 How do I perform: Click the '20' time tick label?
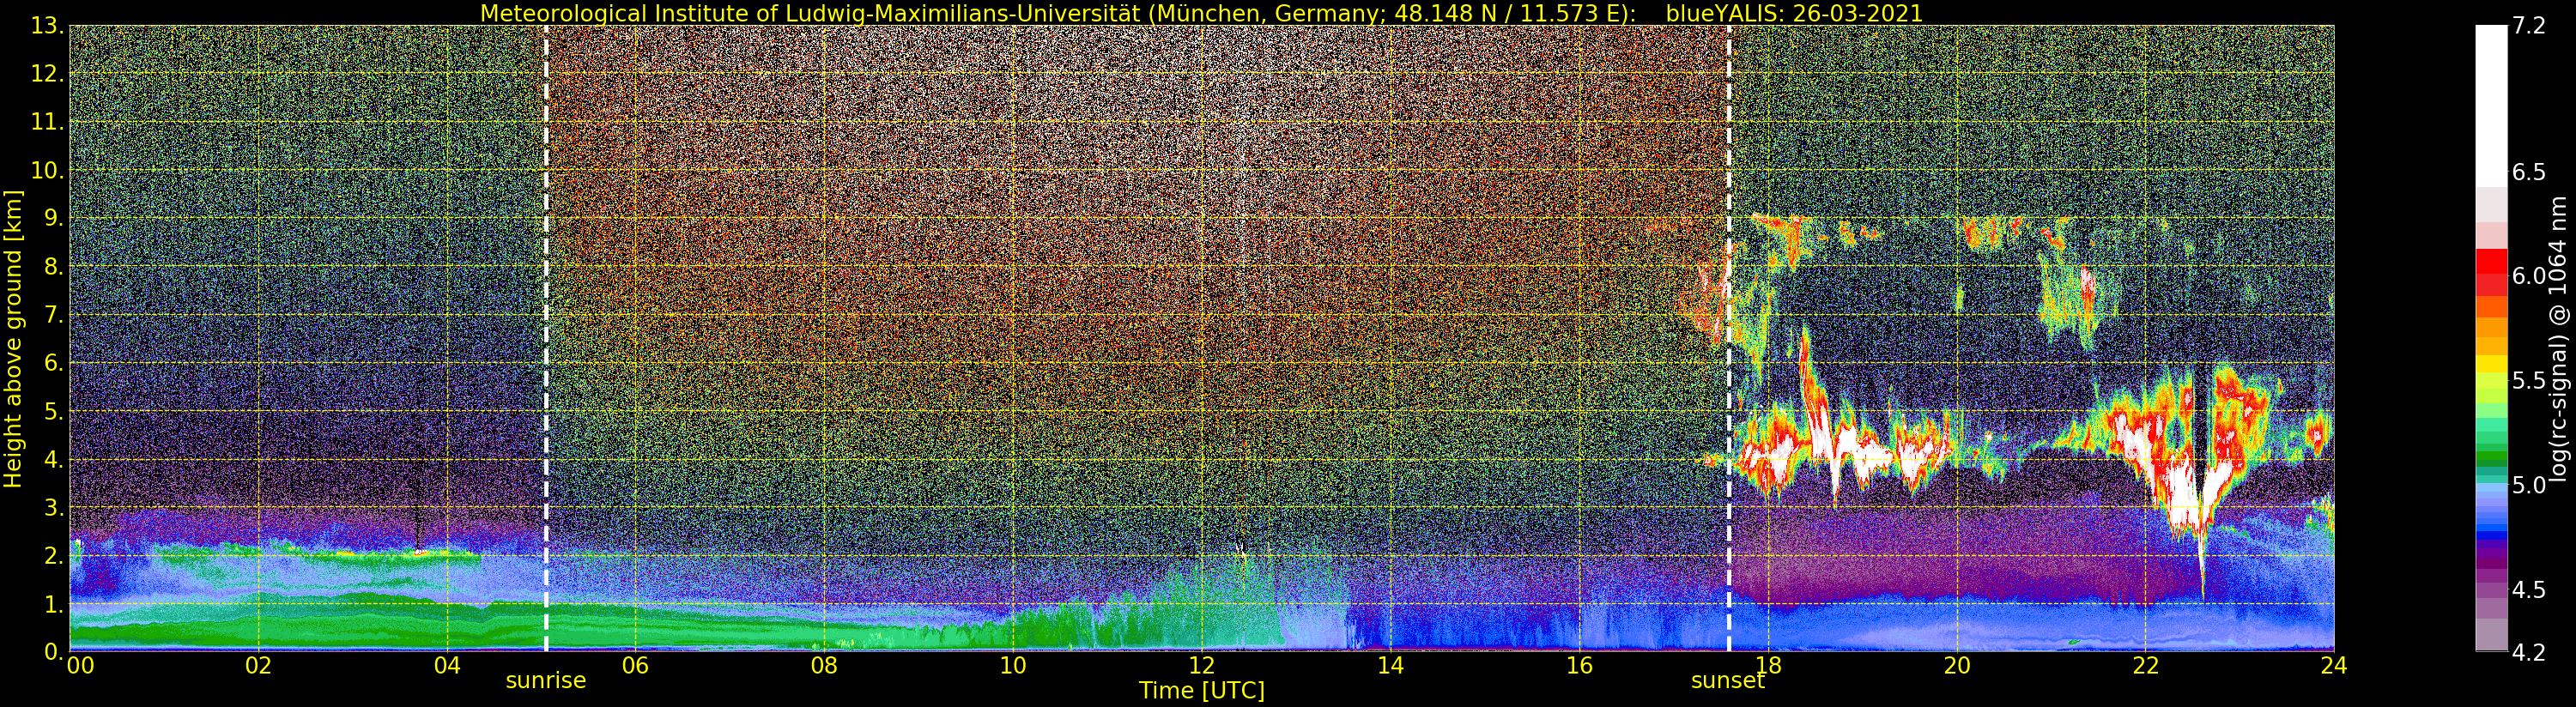click(1957, 665)
